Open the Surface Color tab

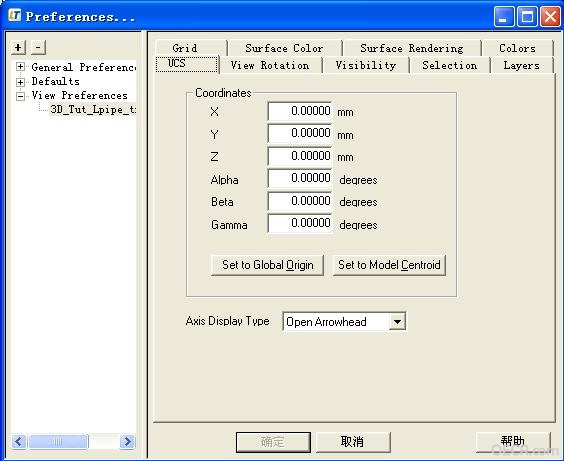pos(285,48)
